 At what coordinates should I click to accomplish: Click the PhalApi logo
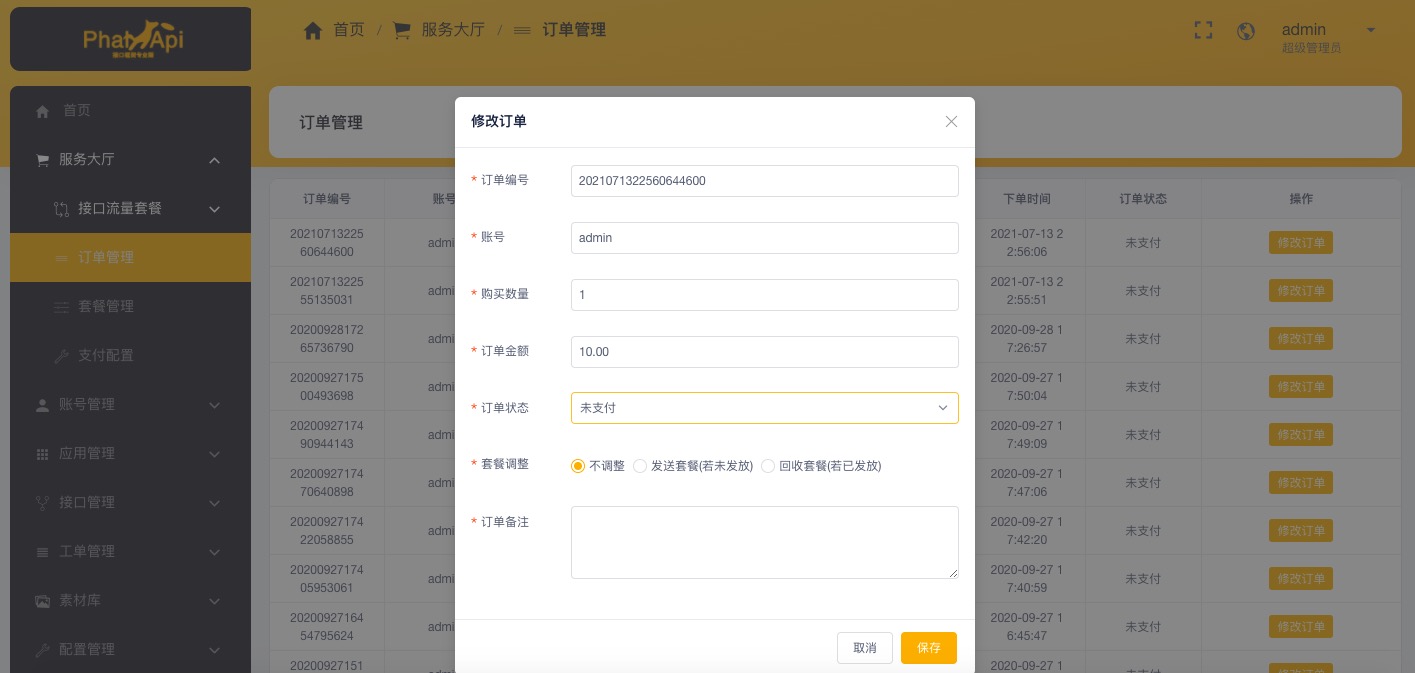point(131,40)
